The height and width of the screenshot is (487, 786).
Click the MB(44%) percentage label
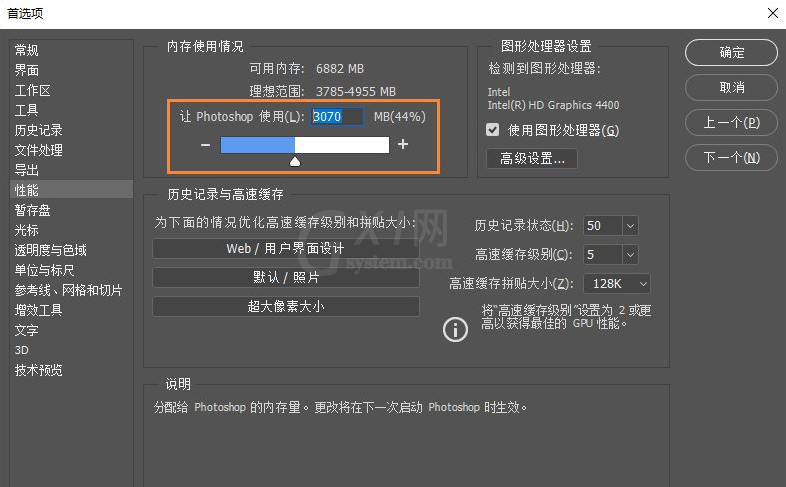pyautogui.click(x=400, y=117)
